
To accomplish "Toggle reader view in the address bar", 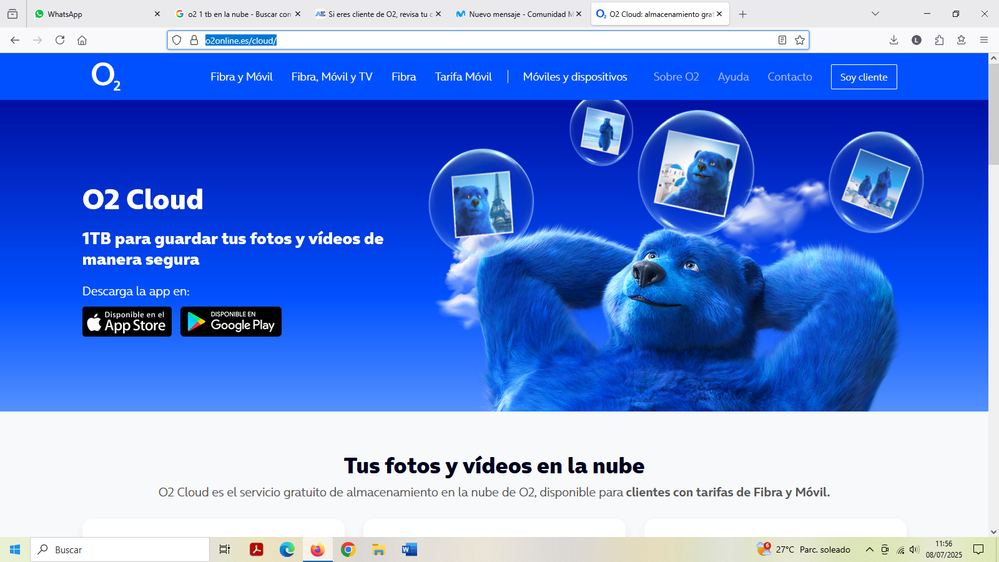I will click(x=782, y=40).
